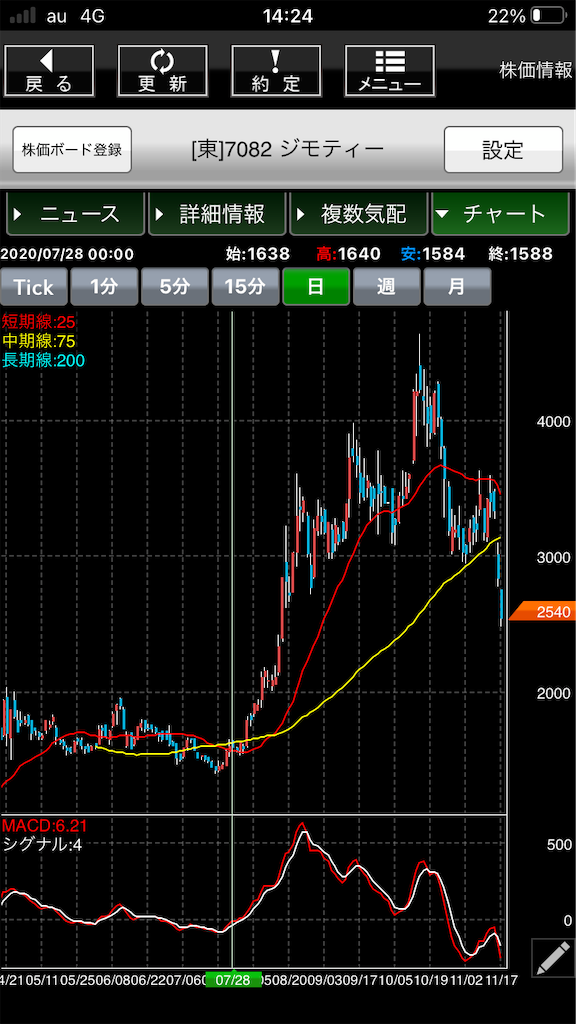The height and width of the screenshot is (1024, 576).
Task: Tap the 株価情報 header title
Action: tap(536, 71)
